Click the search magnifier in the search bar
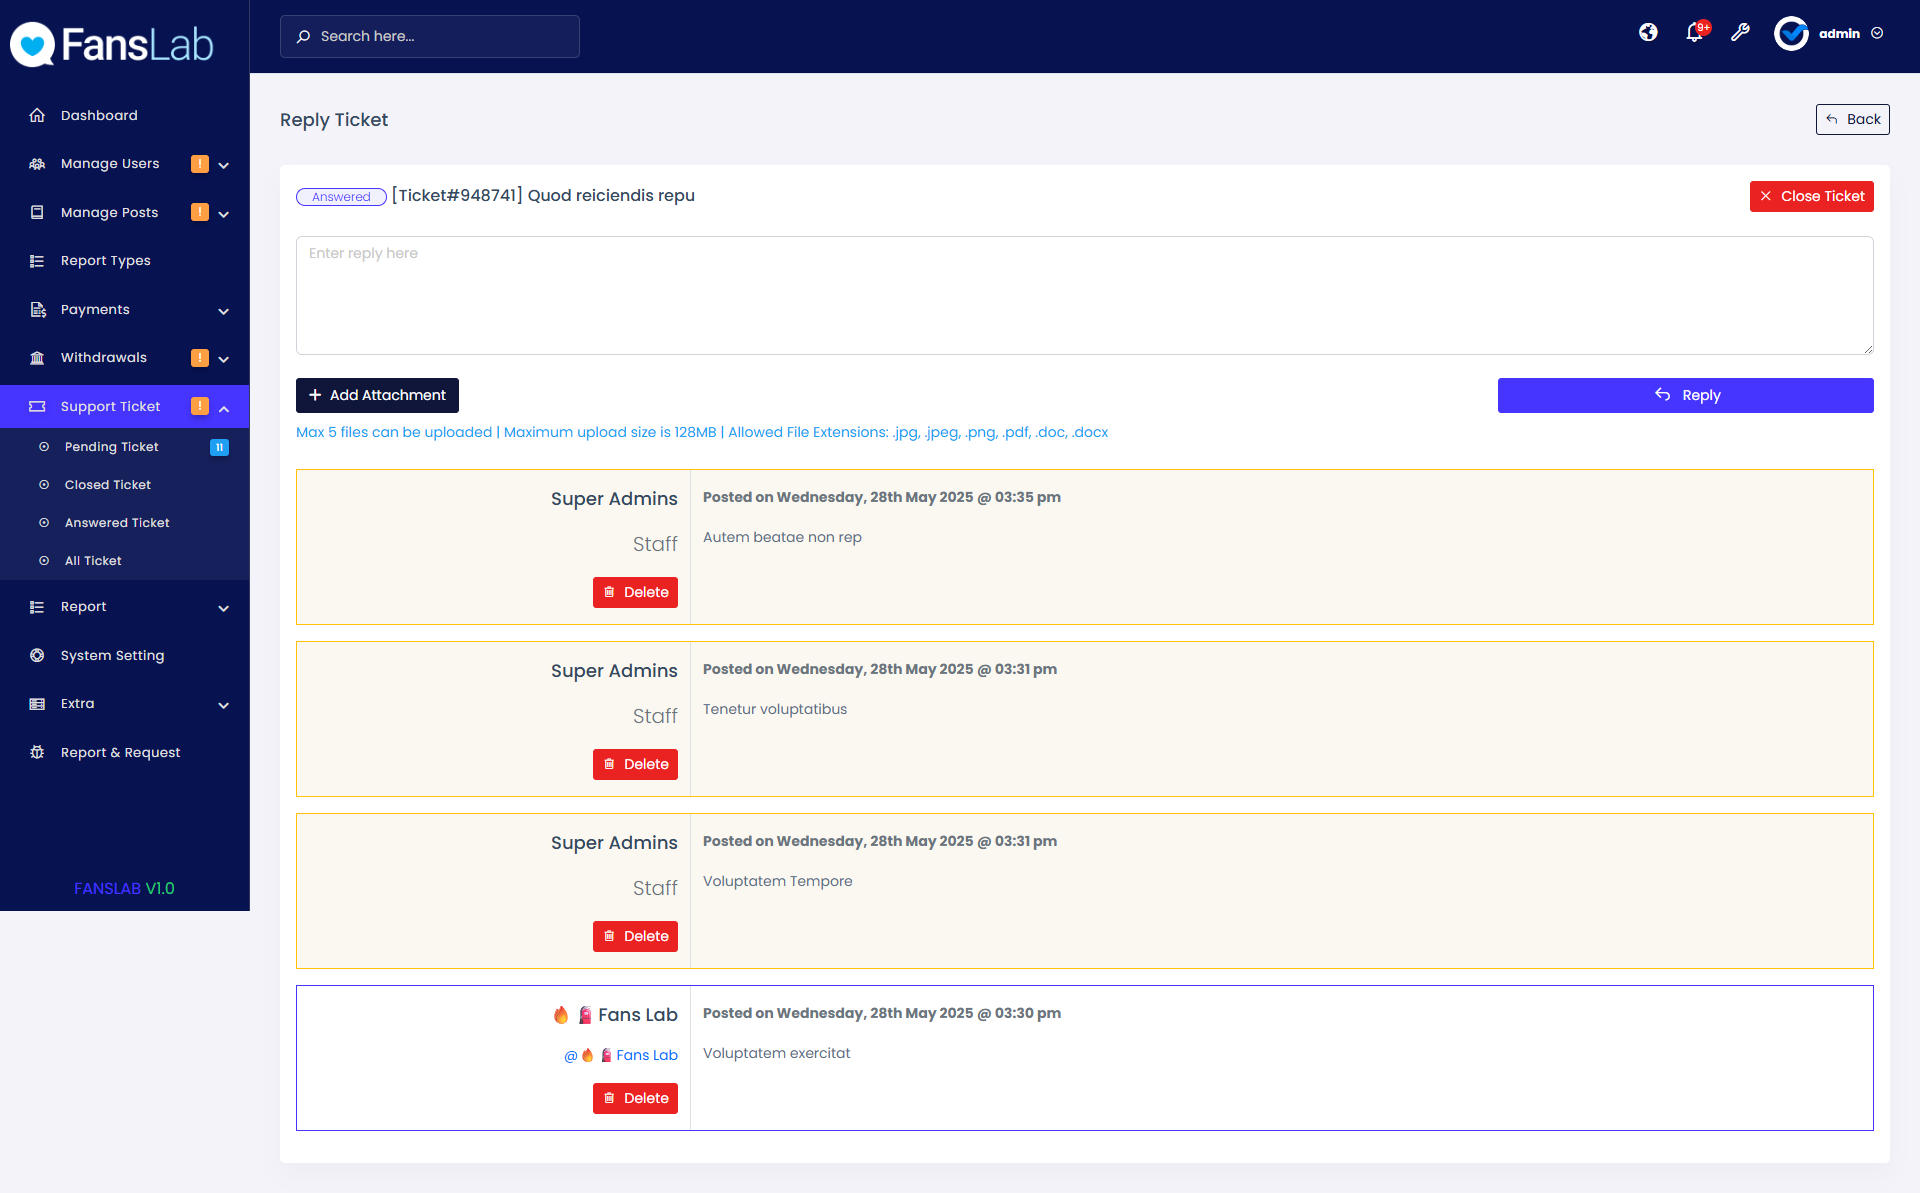 pos(304,36)
